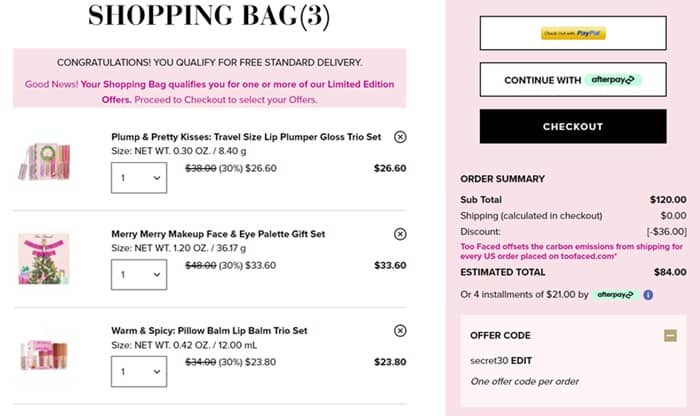Collapse the Offer Code section
This screenshot has width=700, height=416.
pos(670,335)
